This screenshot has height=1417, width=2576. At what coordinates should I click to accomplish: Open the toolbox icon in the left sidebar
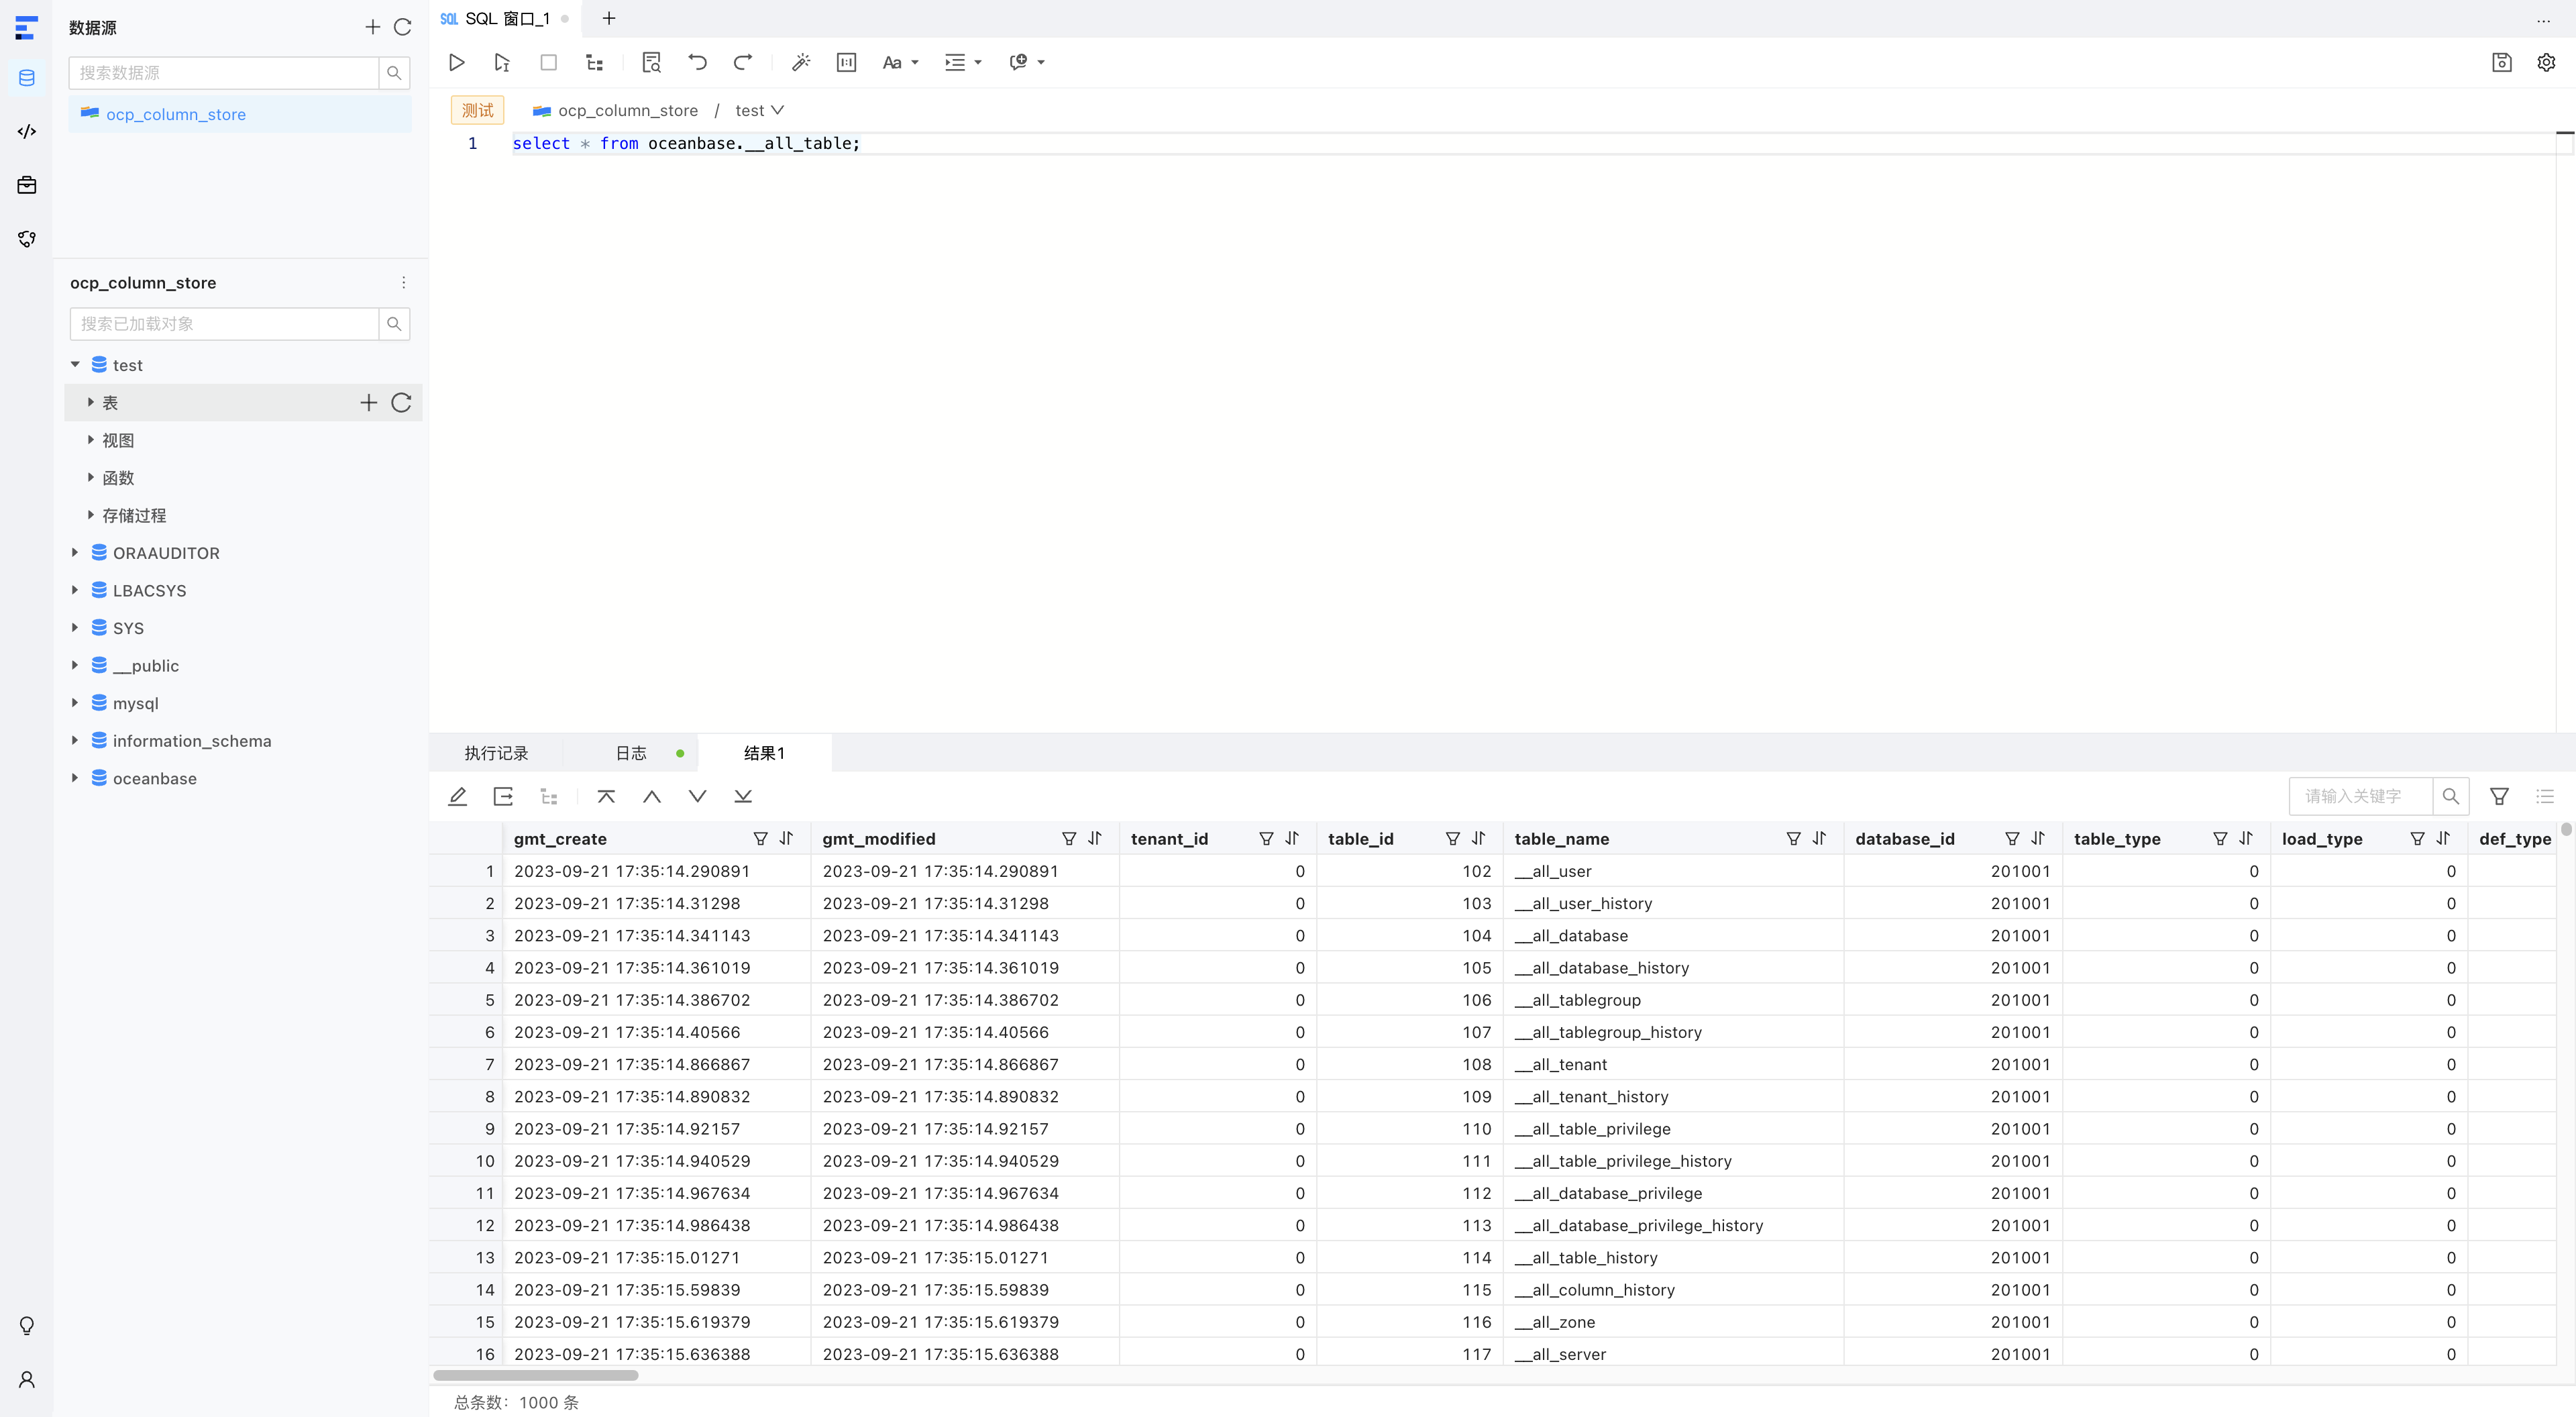coord(26,185)
